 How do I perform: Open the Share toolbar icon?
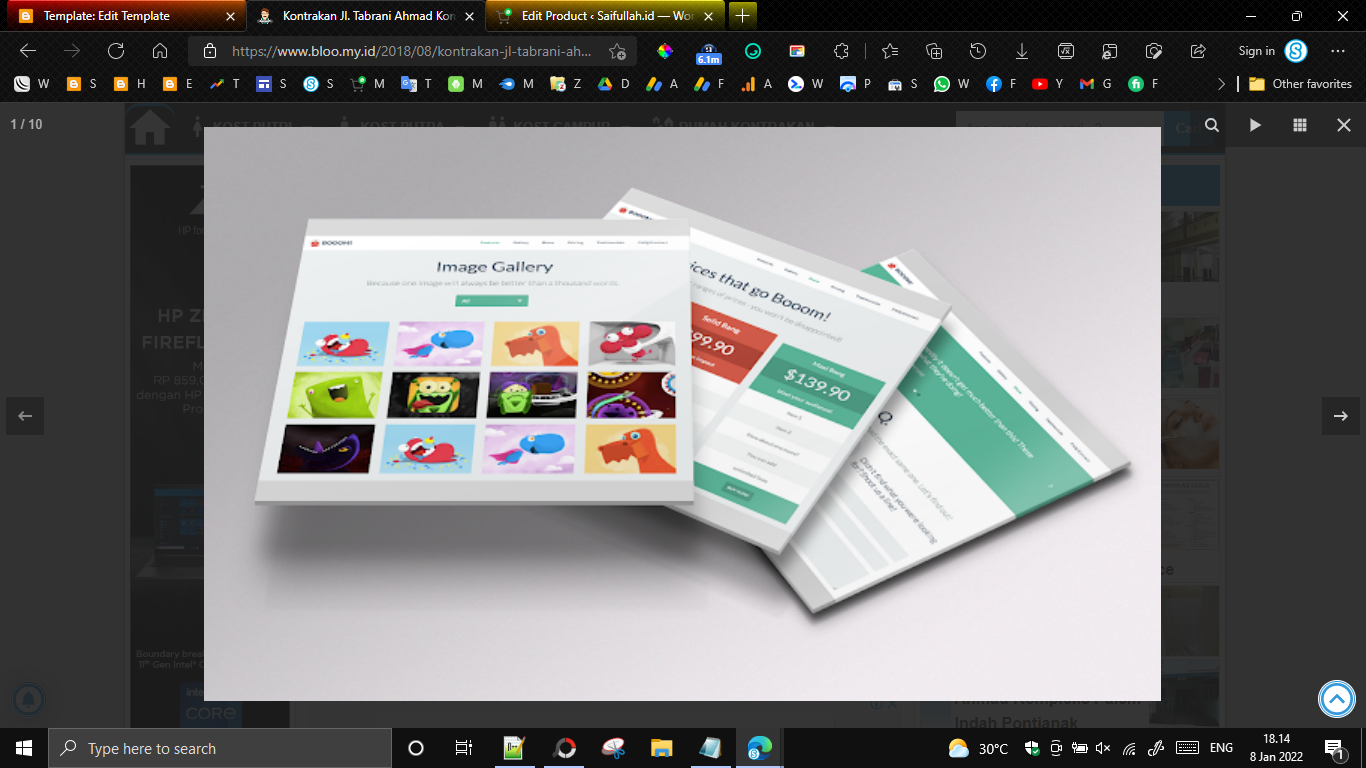[x=1198, y=51]
